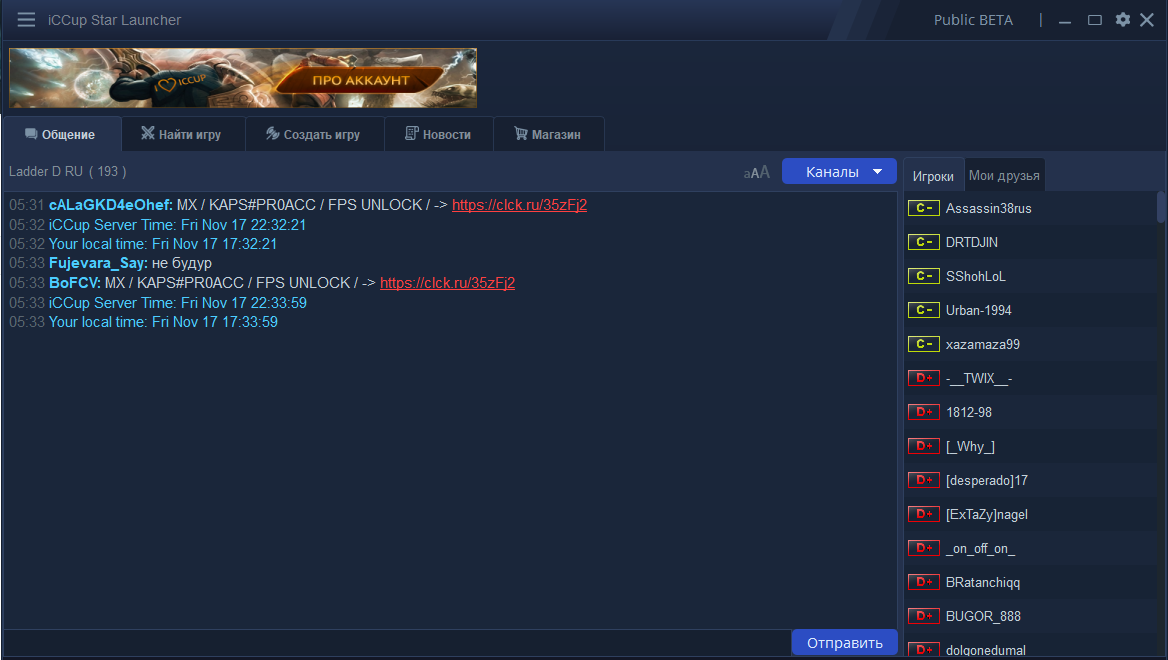This screenshot has height=660, width=1168.
Task: Open the Создать игру tab
Action: click(x=314, y=134)
